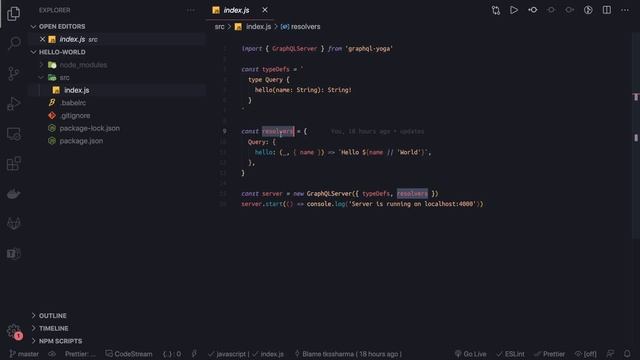The height and width of the screenshot is (360, 640).
Task: Open the Remote Explorer view
Action: 13,134
